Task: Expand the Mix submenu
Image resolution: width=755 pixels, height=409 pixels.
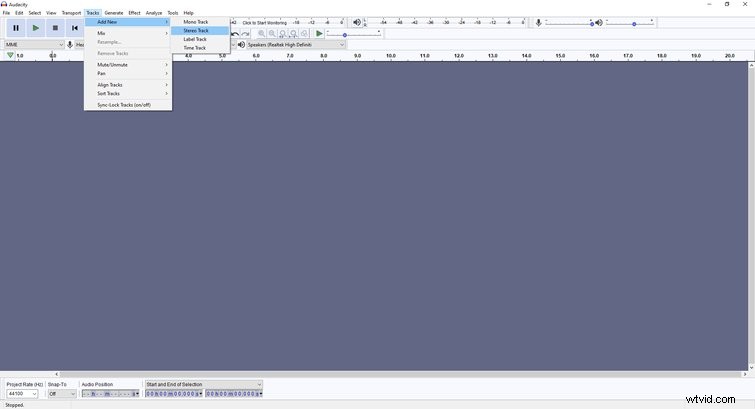Action: tap(128, 33)
